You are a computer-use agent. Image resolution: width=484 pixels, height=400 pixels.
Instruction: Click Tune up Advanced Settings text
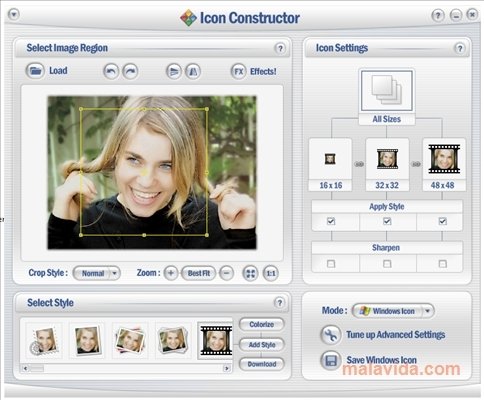pos(395,335)
